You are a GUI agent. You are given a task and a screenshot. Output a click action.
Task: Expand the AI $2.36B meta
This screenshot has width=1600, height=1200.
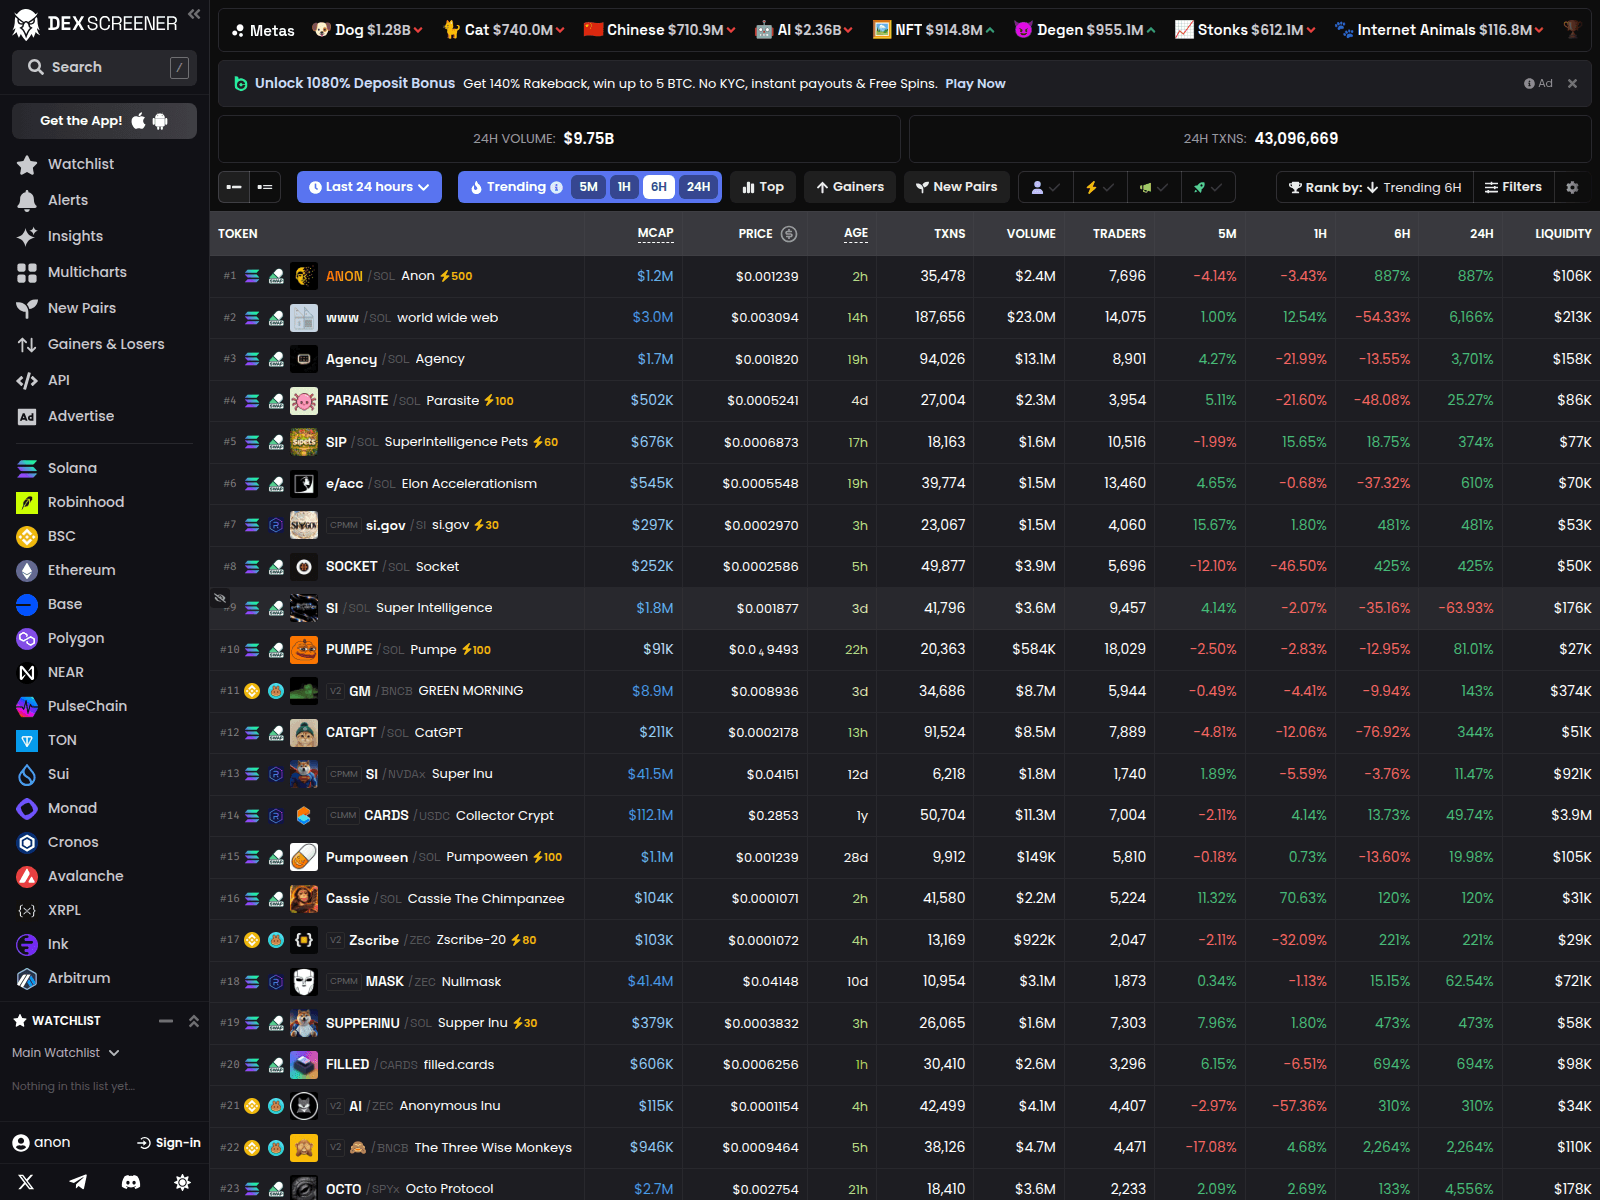[803, 30]
